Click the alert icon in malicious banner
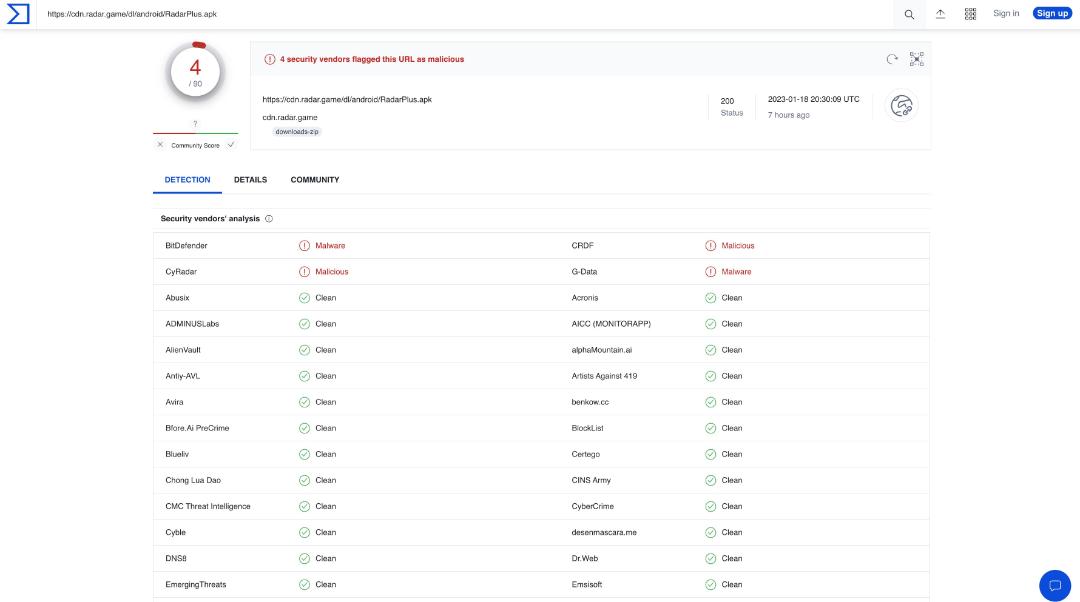Screen dimensions: 1080x602 [x=270, y=59]
